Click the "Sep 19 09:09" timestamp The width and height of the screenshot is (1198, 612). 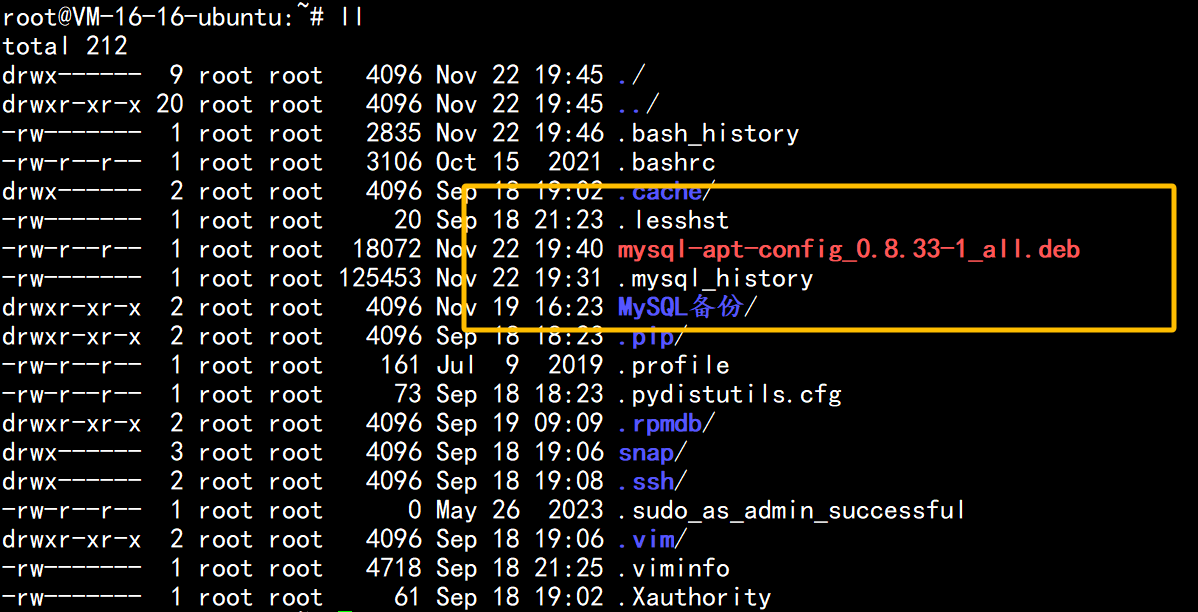520,423
